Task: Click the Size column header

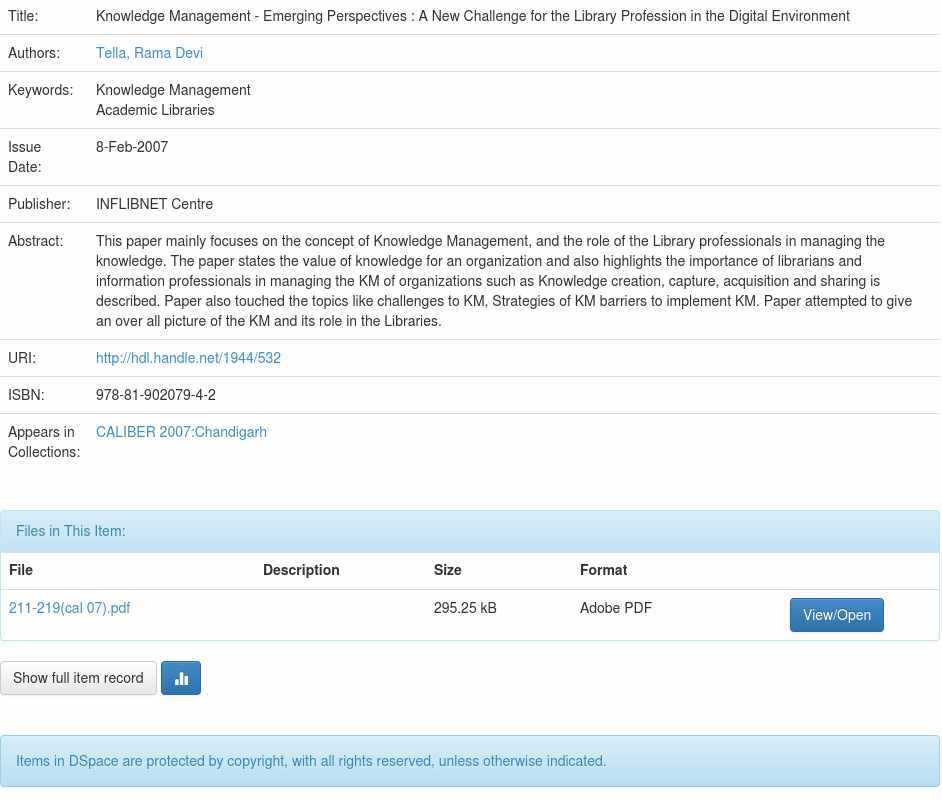Action: tap(447, 570)
